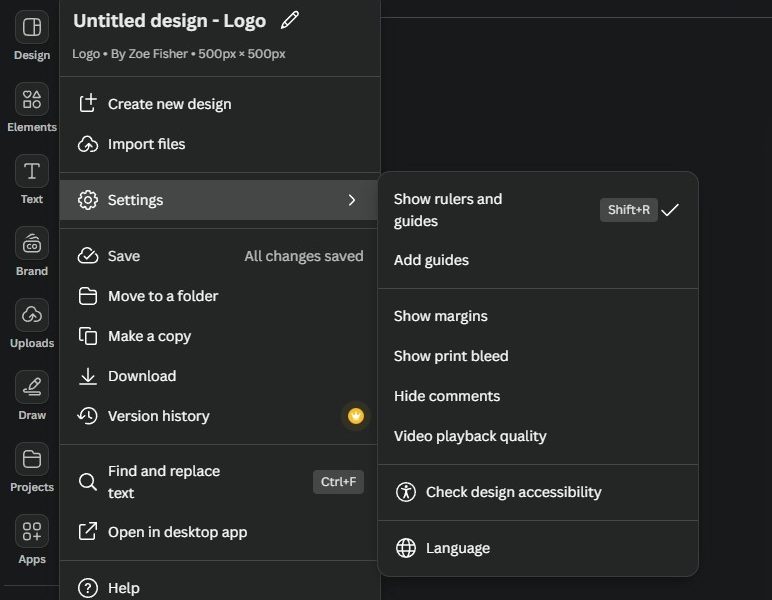Click Check design accessibility

pyautogui.click(x=513, y=492)
